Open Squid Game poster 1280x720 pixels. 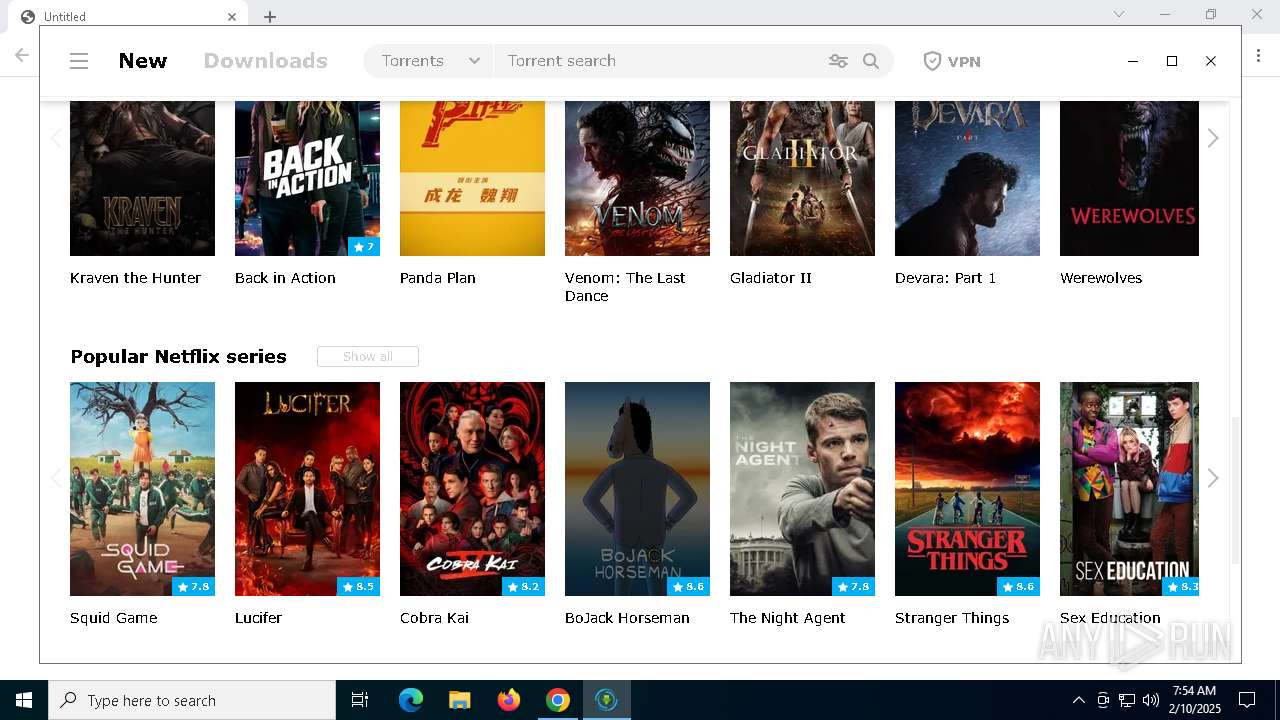[x=142, y=489]
